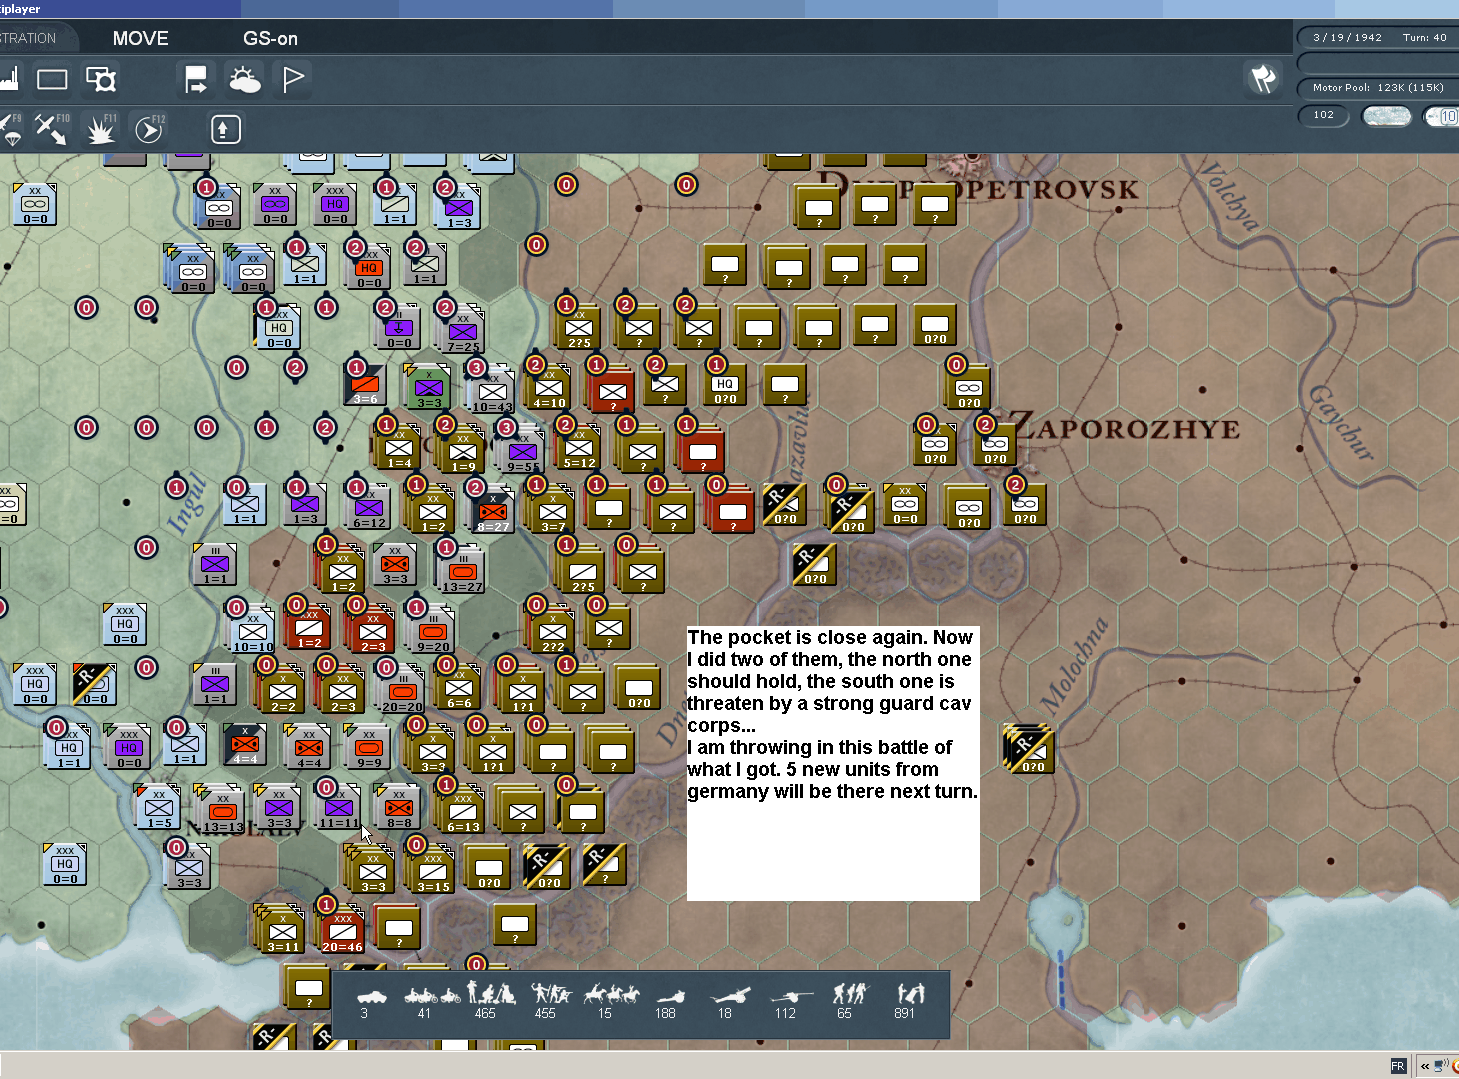Select the 10=43 infantry unit counter
1459x1079 pixels.
coord(492,391)
